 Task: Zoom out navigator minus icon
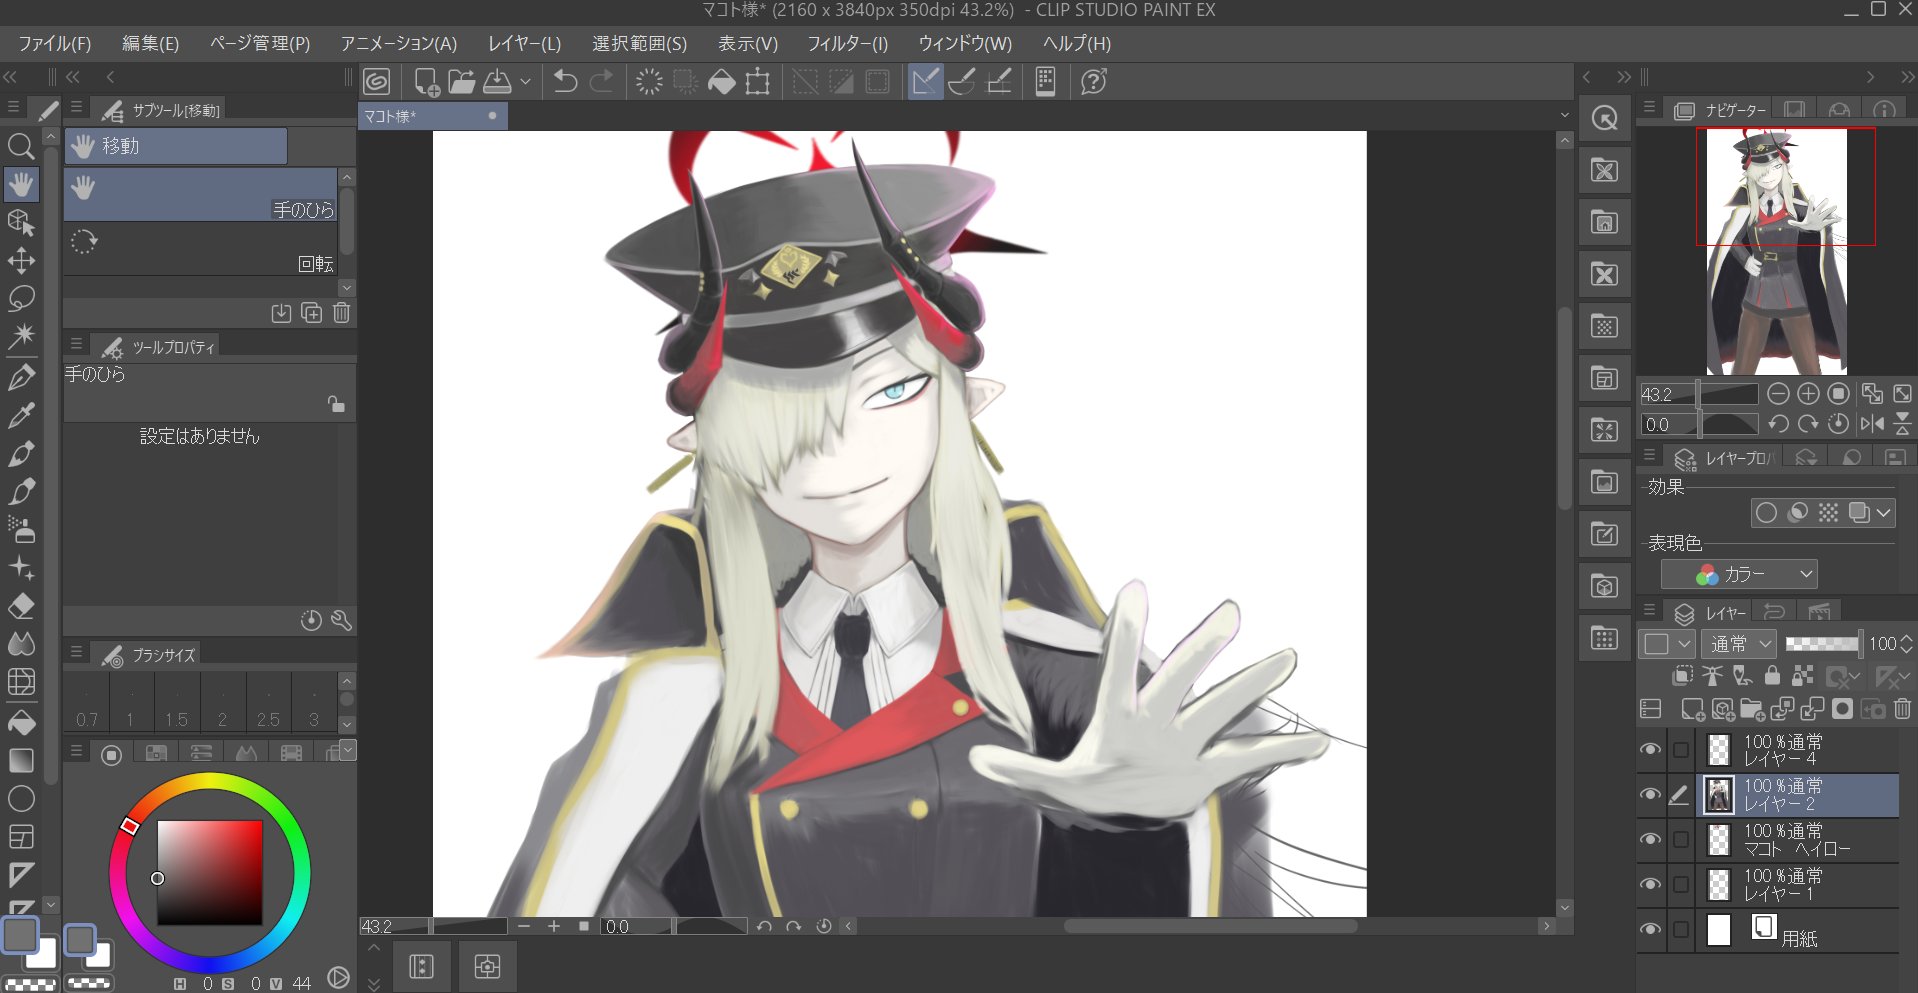1778,394
